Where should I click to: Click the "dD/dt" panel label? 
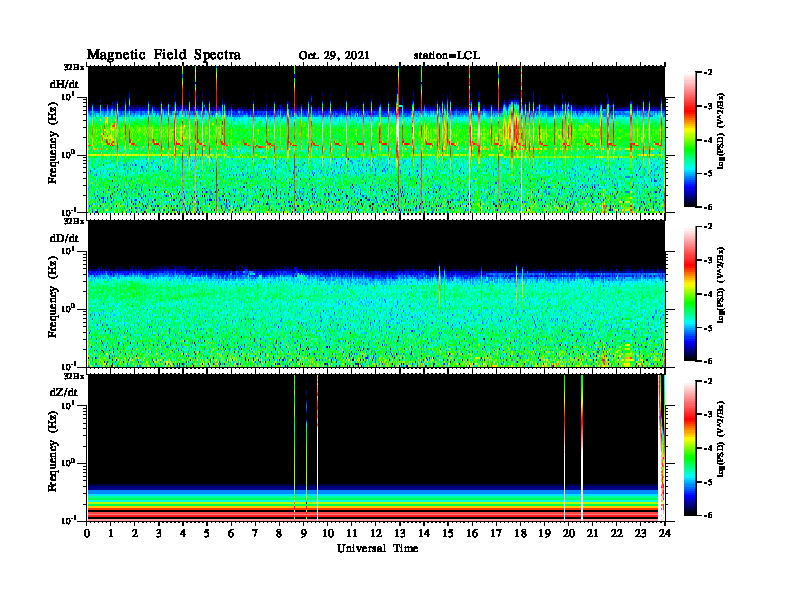64,238
